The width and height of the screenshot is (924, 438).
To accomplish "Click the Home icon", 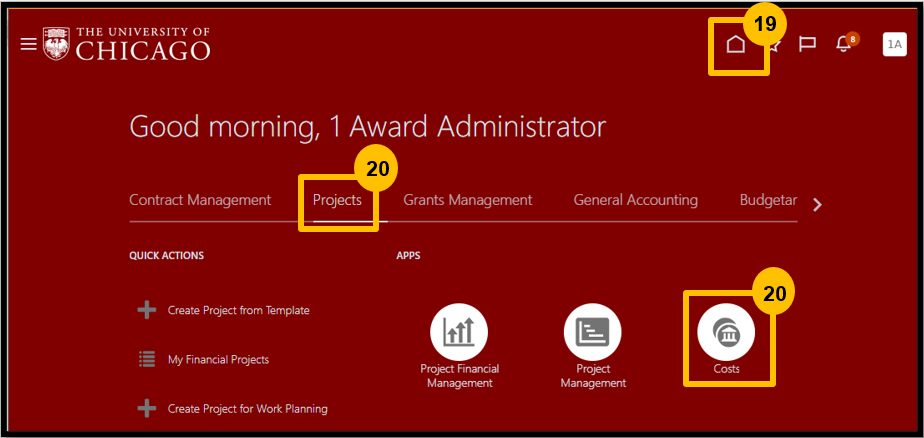I will [x=736, y=44].
